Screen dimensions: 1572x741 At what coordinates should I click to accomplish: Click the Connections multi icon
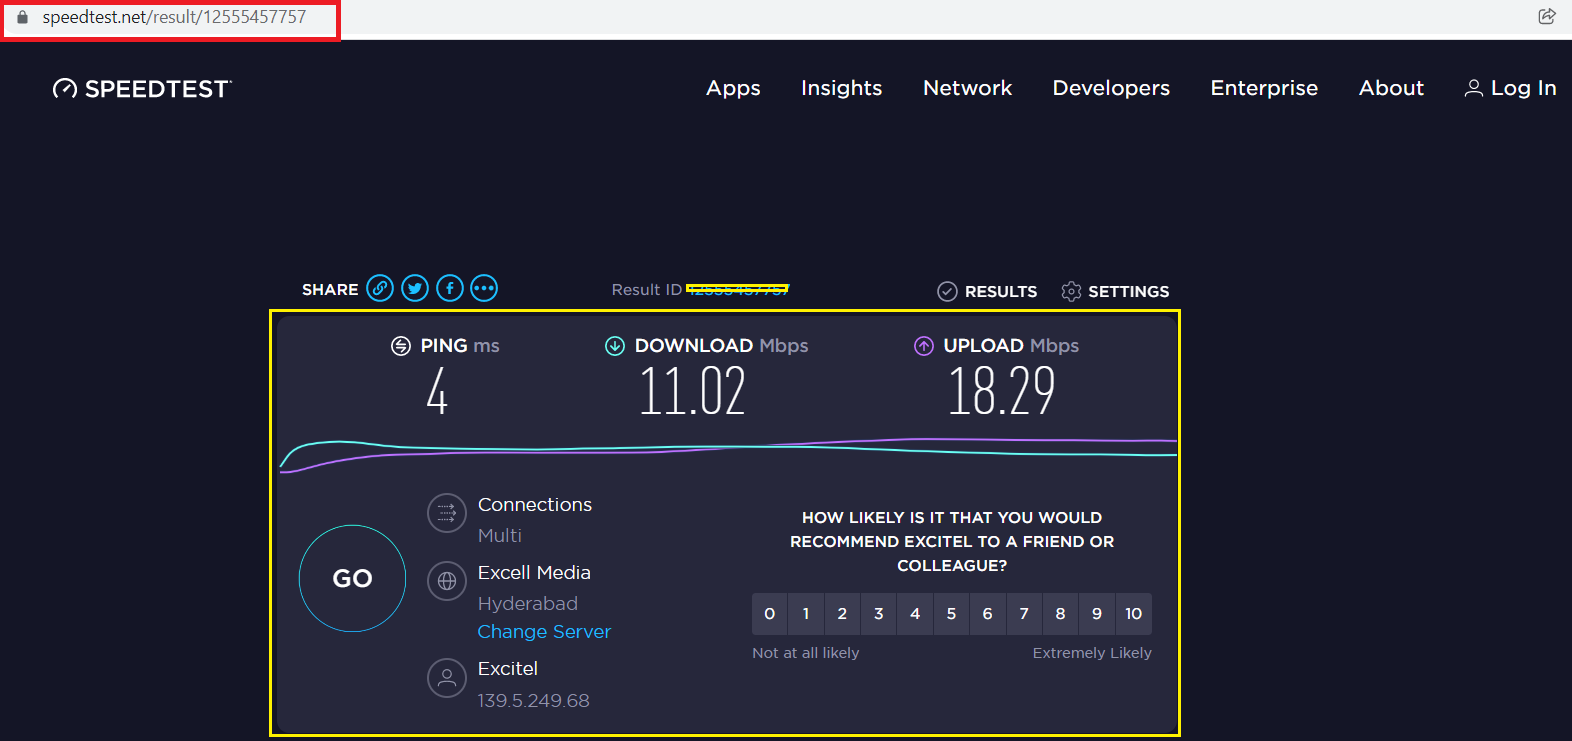tap(447, 513)
